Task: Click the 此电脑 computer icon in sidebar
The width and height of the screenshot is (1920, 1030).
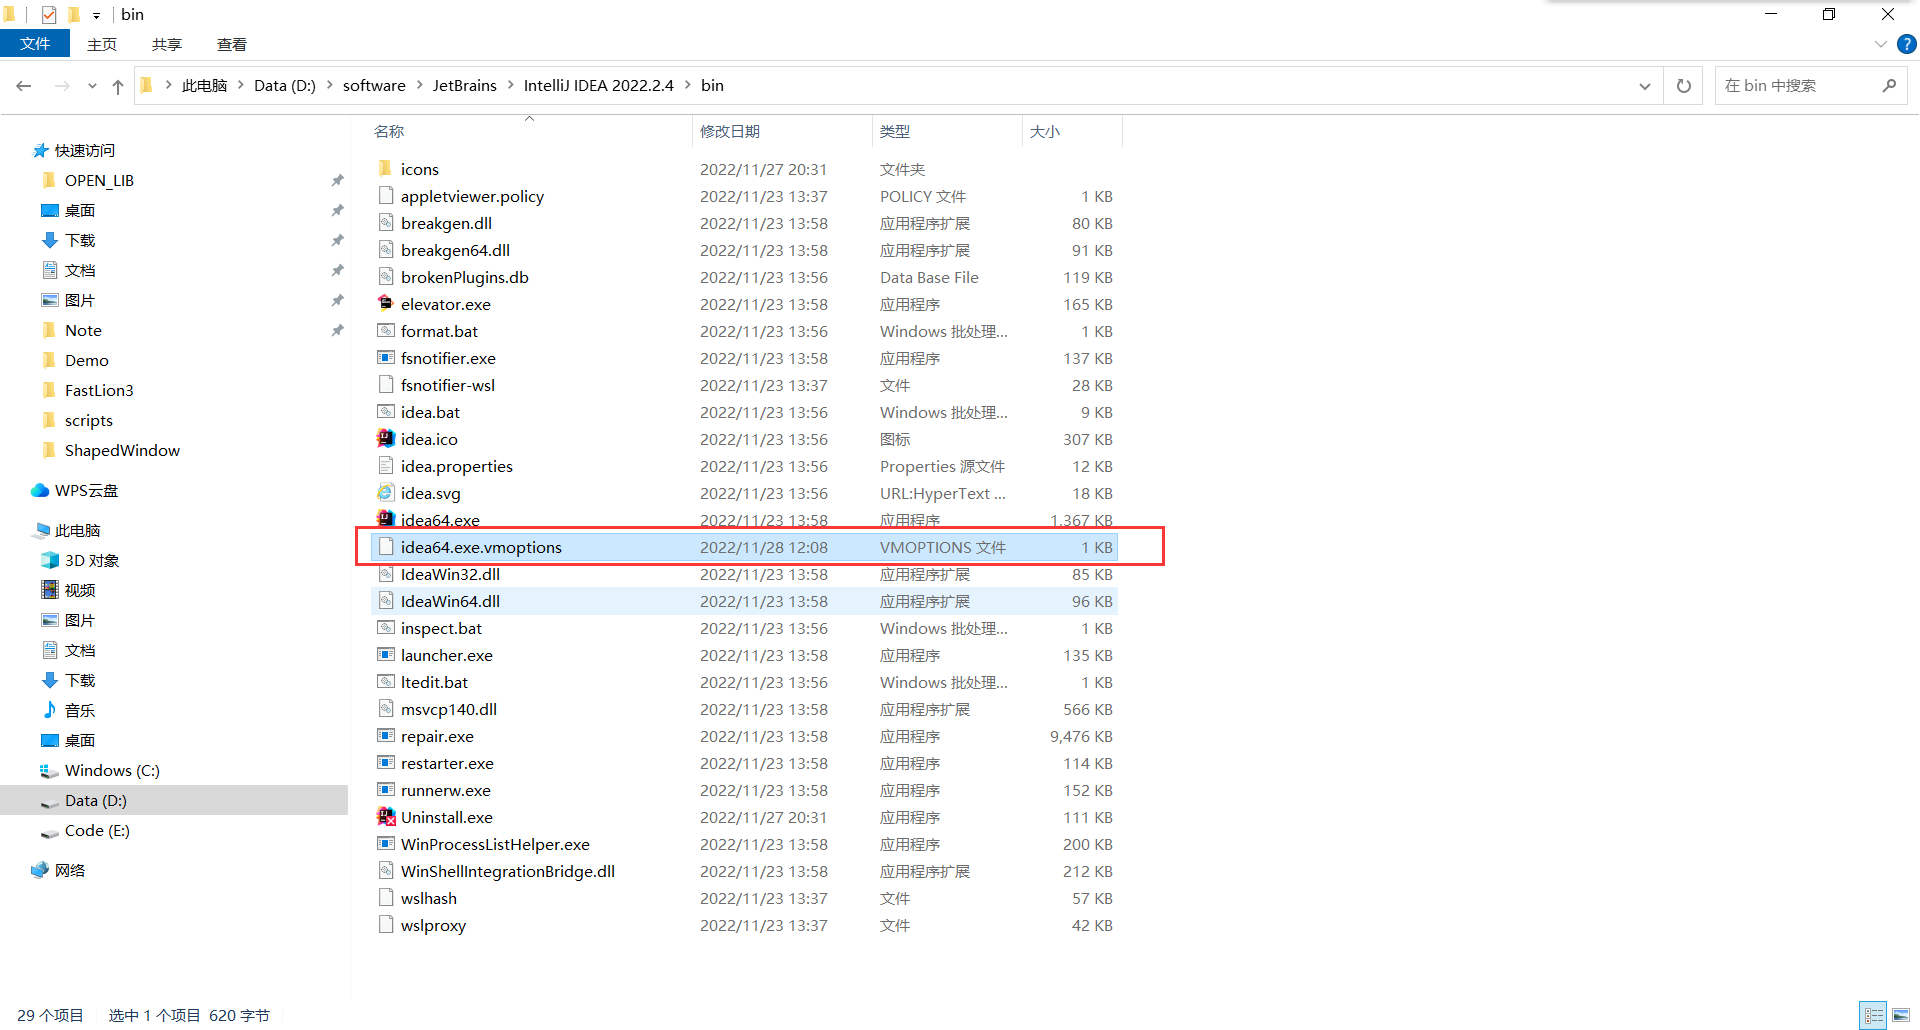Action: 41,530
